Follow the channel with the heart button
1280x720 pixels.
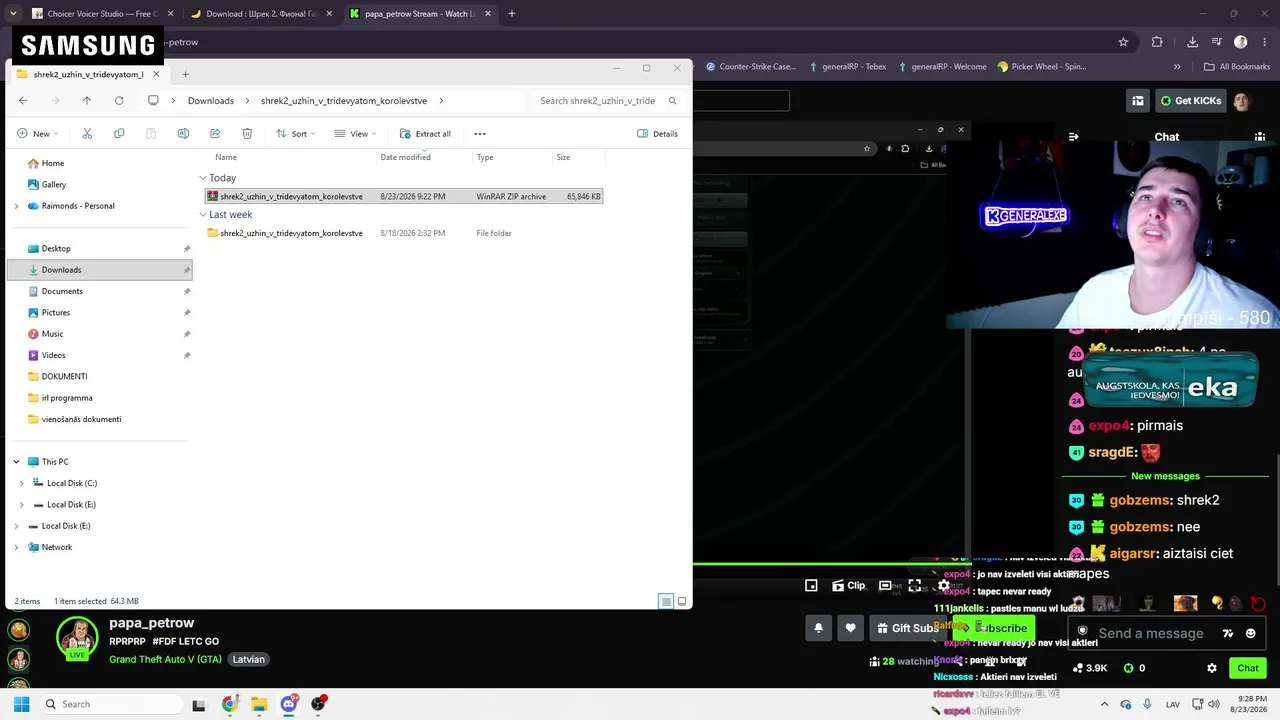[850, 628]
